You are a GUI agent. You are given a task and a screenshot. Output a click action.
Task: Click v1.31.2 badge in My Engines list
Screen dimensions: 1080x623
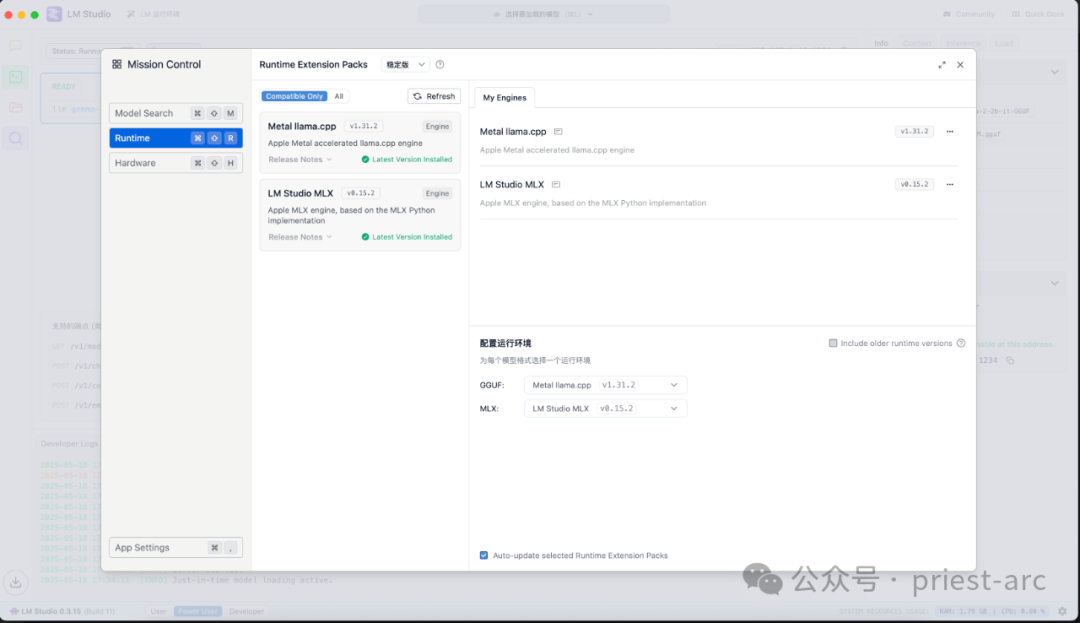click(914, 131)
